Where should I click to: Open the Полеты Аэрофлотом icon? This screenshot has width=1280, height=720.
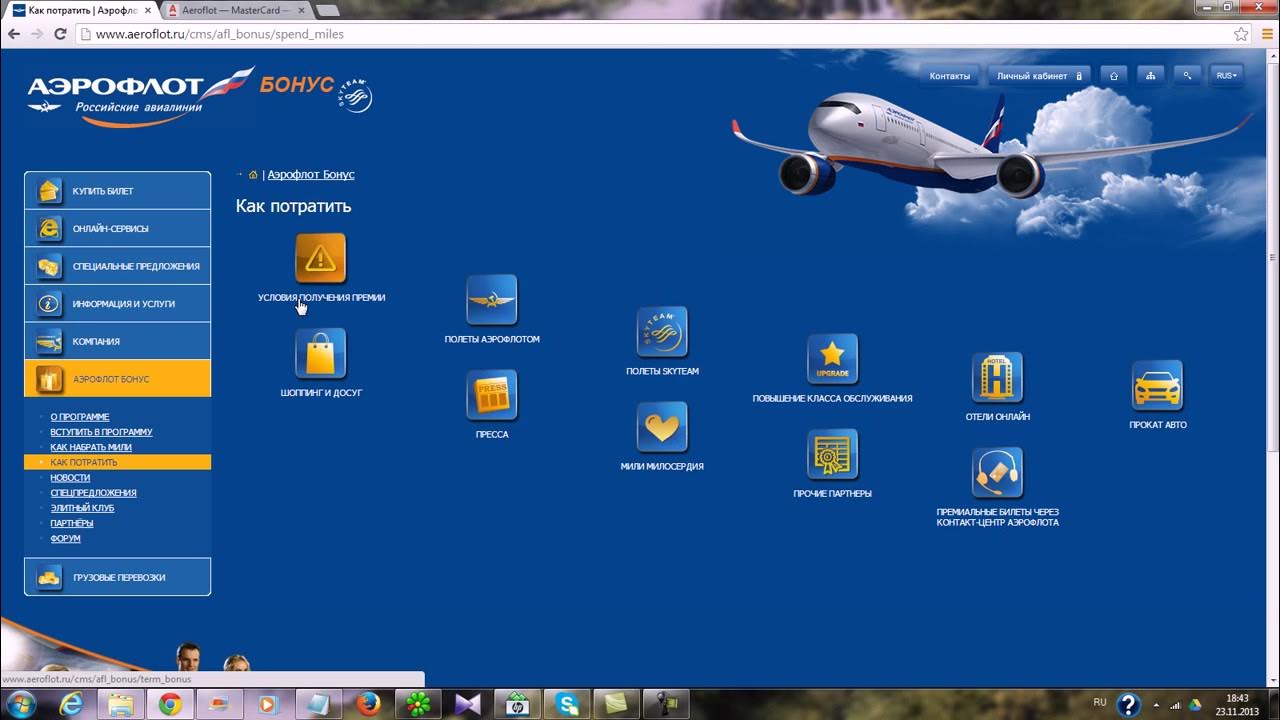[492, 300]
